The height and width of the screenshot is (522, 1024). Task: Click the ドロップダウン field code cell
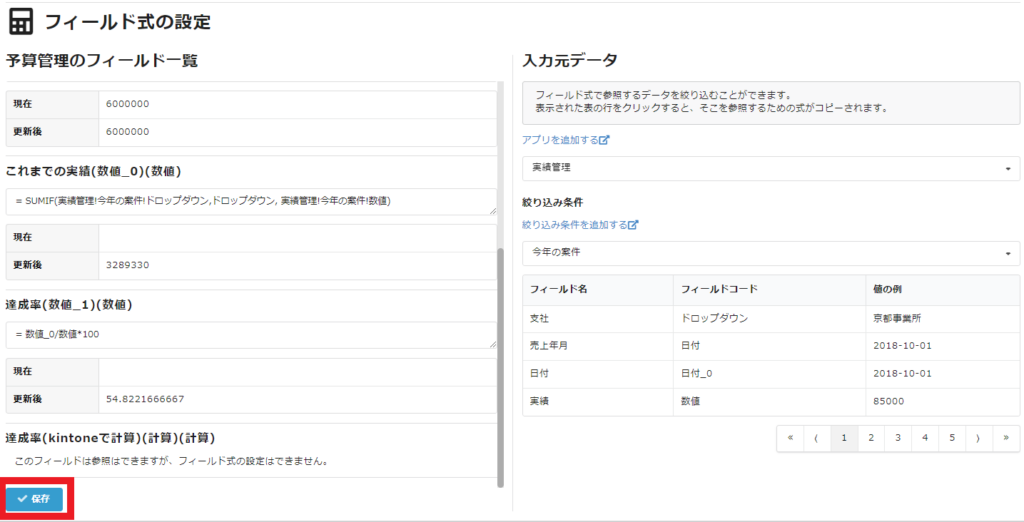click(769, 319)
